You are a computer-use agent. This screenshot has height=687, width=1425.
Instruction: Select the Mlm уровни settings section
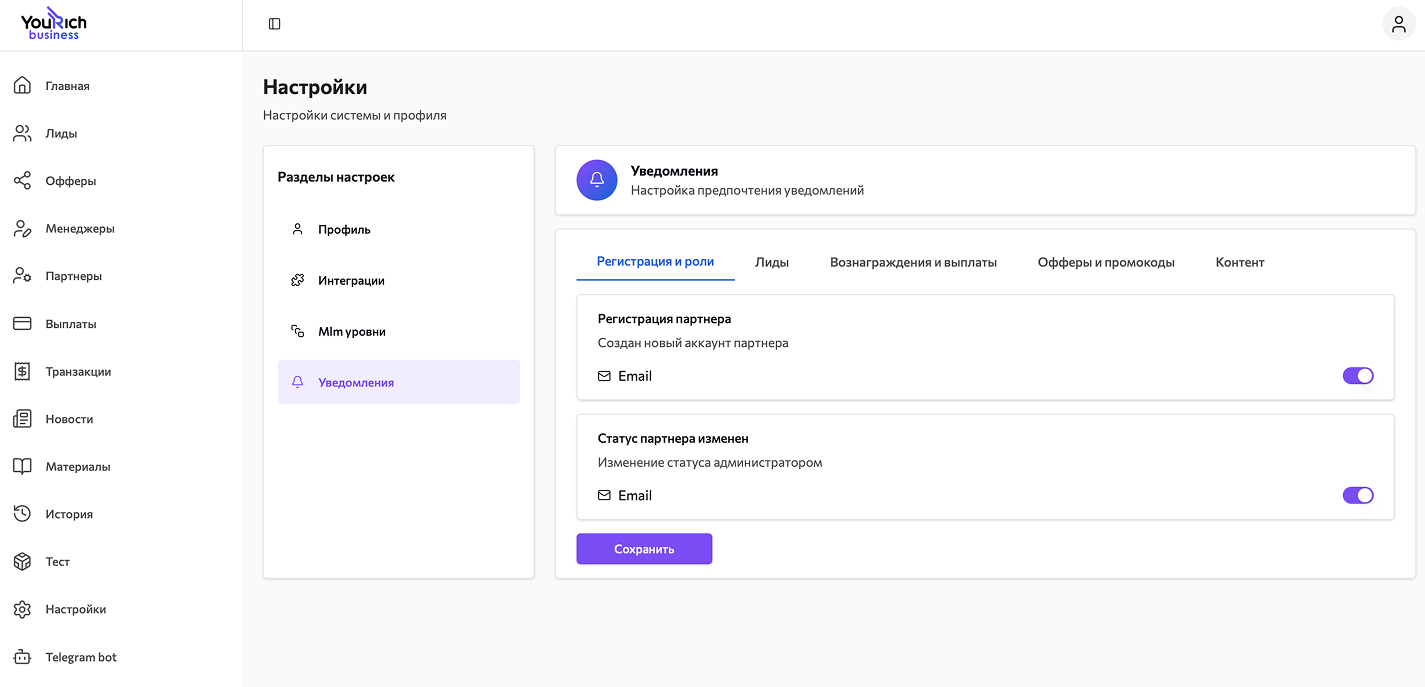(x=350, y=331)
